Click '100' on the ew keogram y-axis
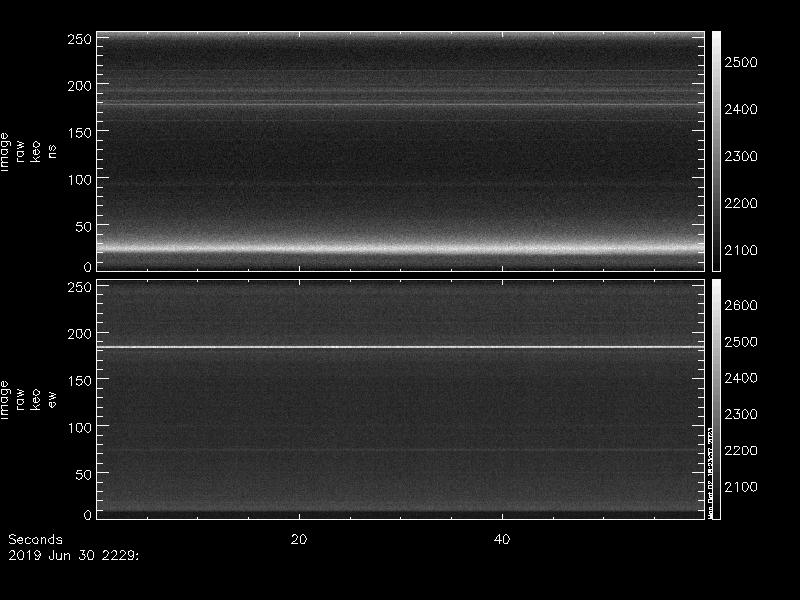 point(79,428)
